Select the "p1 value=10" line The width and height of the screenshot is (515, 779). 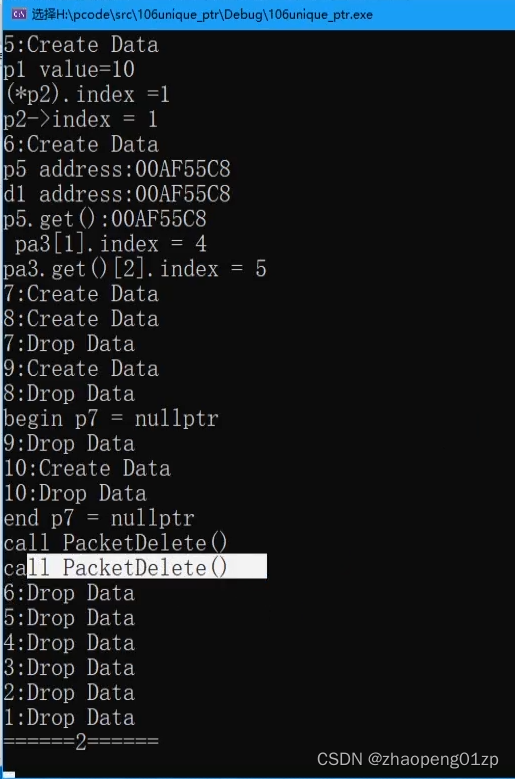(x=69, y=70)
